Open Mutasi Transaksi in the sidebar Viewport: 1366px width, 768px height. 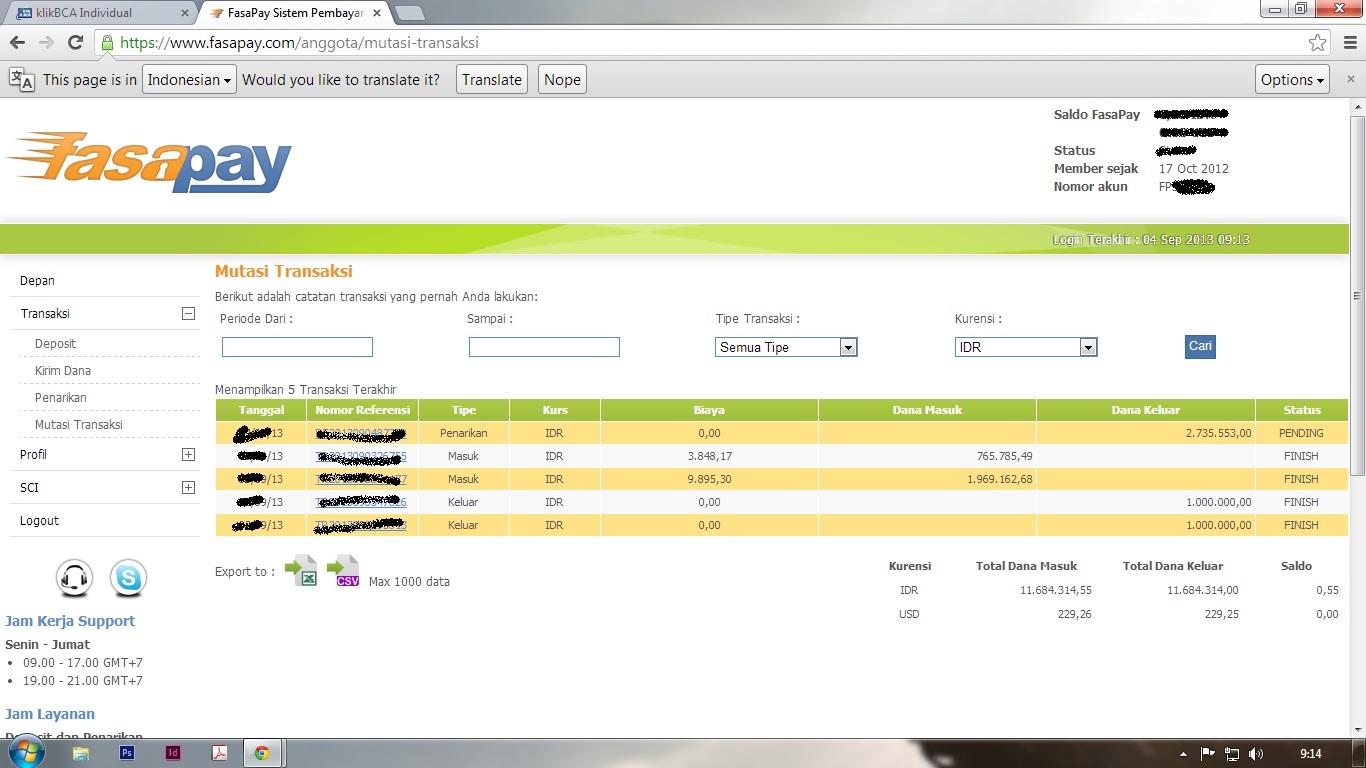click(79, 424)
